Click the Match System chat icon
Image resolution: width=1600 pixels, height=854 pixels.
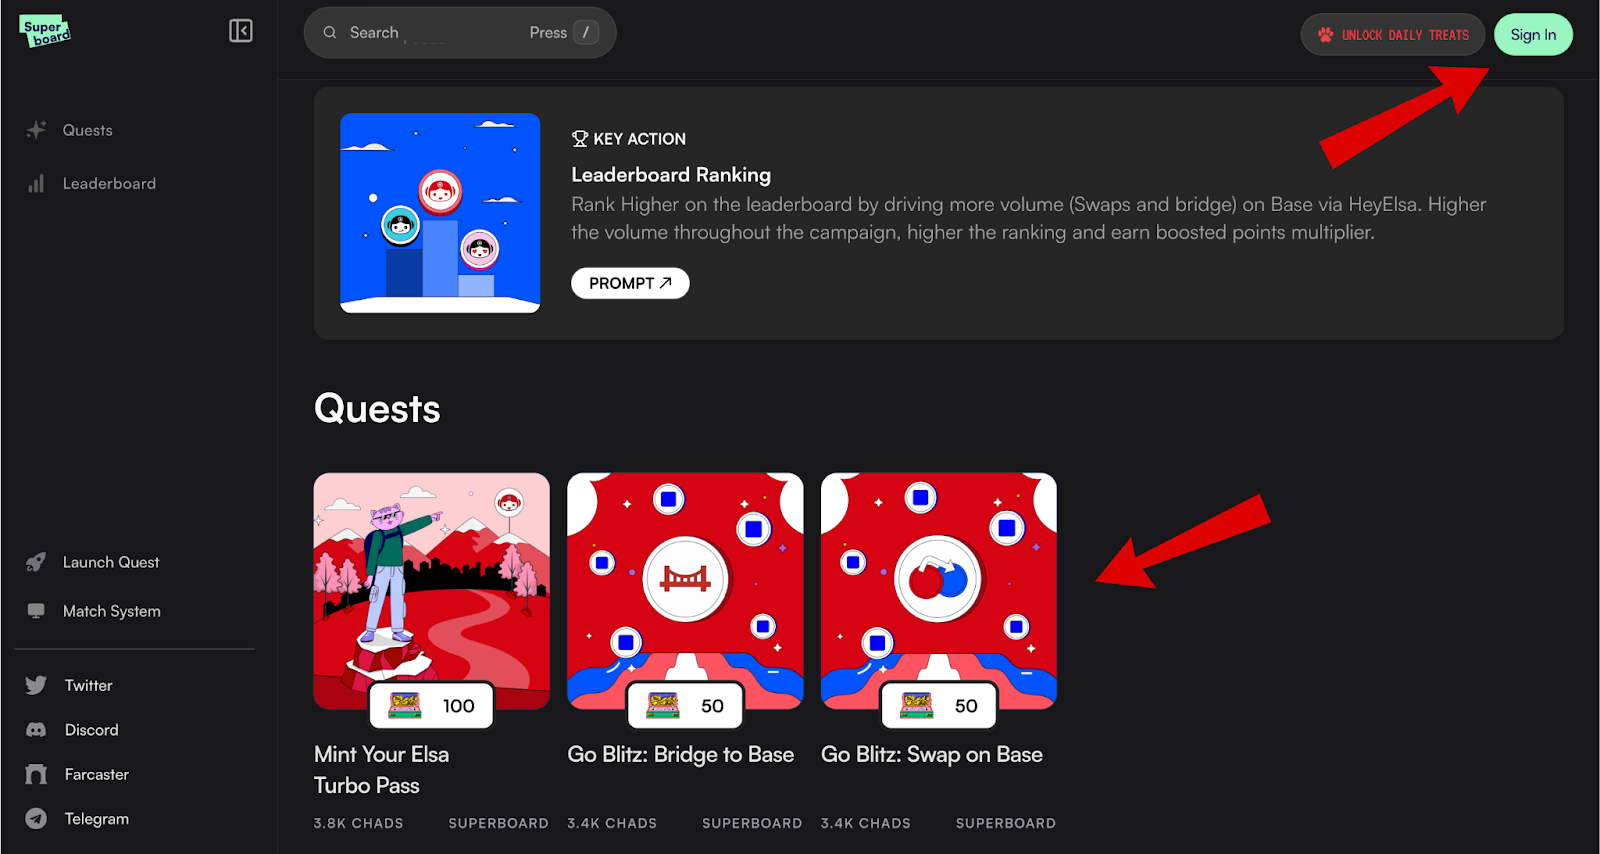tap(36, 611)
